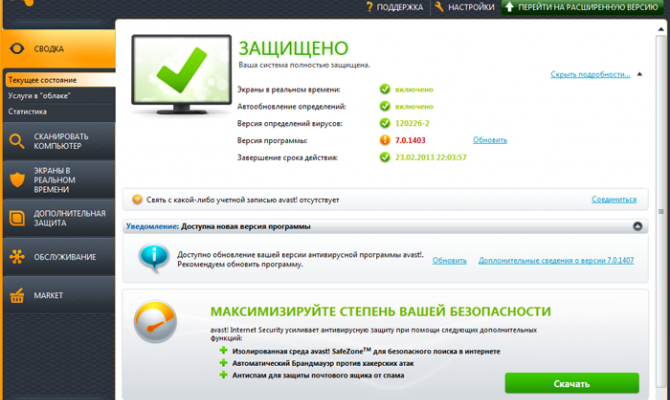Click the Уведомление header bar text
Viewport: 670px width, 400px height.
click(x=218, y=226)
